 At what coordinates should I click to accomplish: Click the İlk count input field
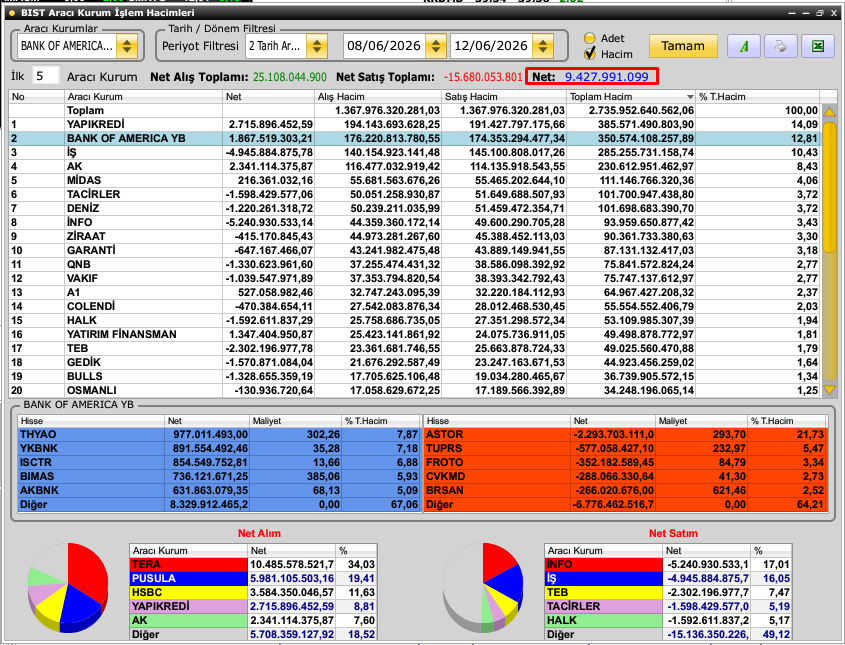(x=45, y=76)
